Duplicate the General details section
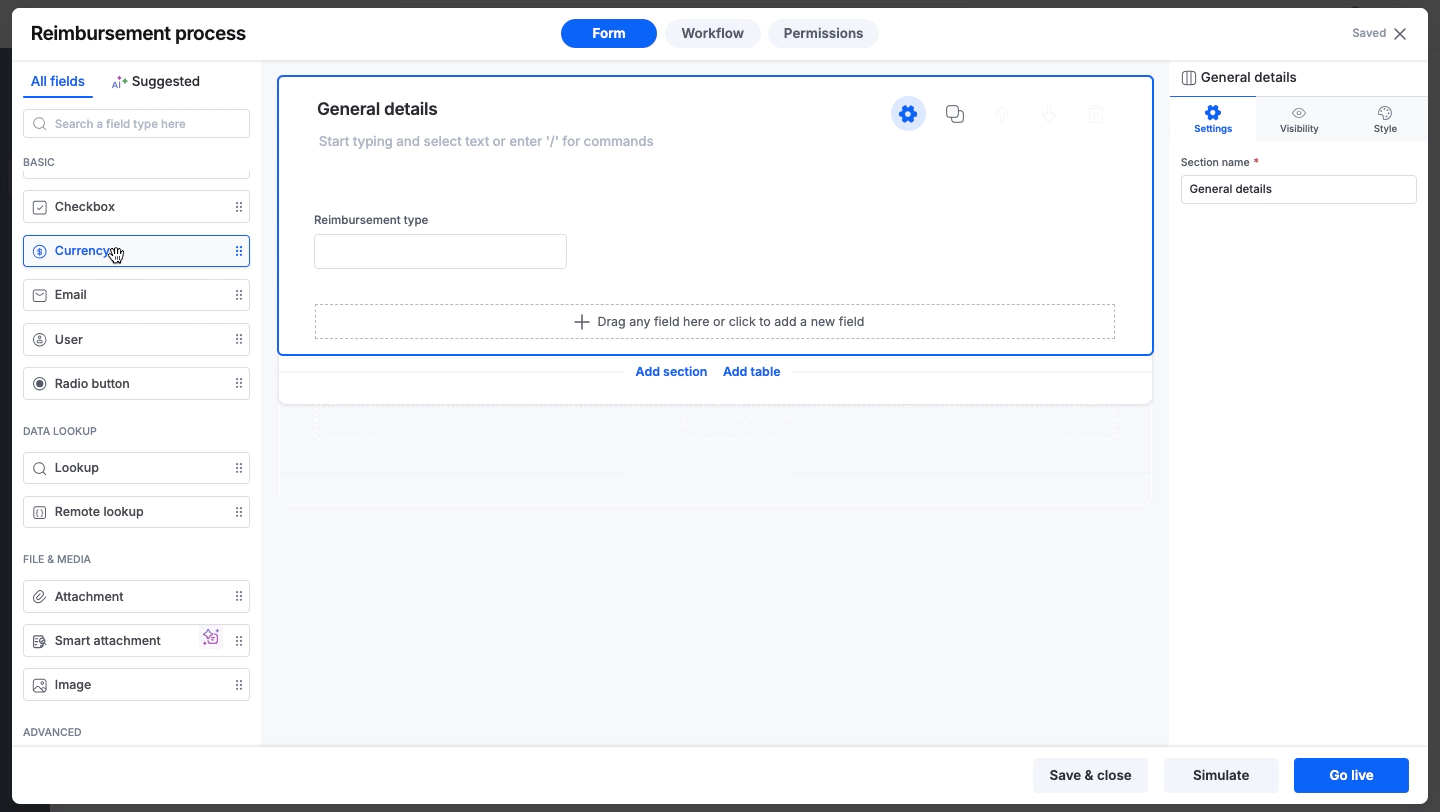 955,114
